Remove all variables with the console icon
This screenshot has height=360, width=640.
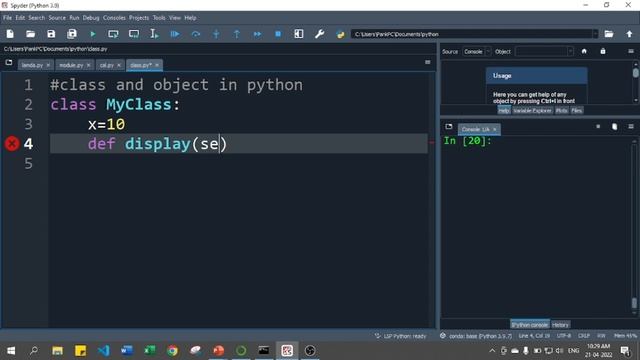pyautogui.click(x=614, y=127)
